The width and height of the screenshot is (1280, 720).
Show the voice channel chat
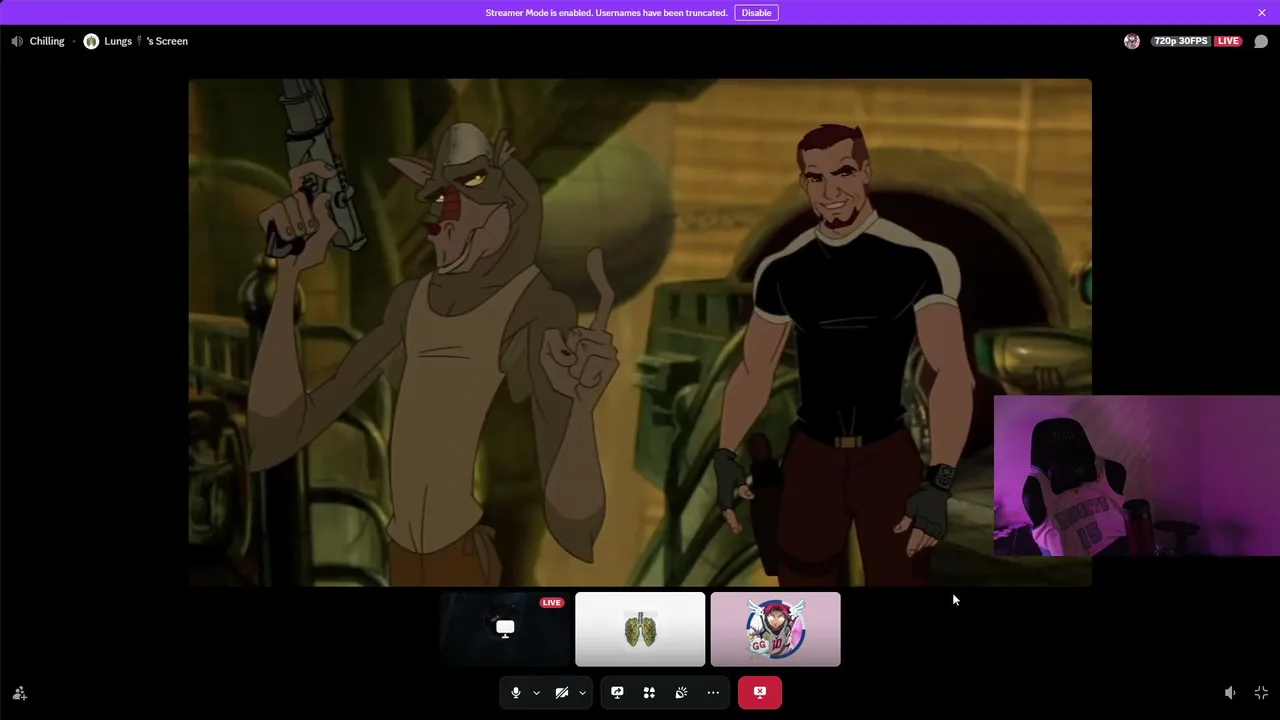tap(1261, 41)
